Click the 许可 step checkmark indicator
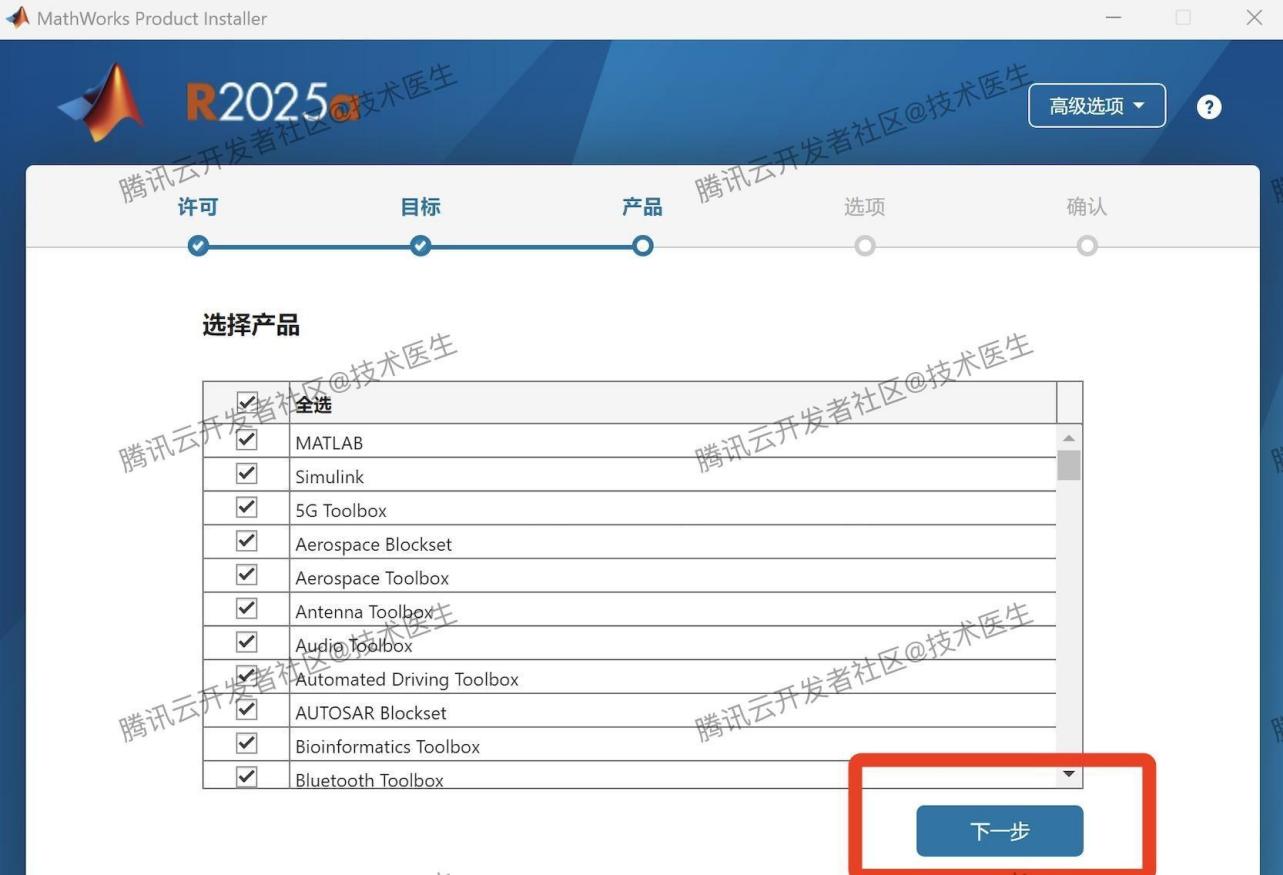The height and width of the screenshot is (875, 1283). tap(198, 245)
